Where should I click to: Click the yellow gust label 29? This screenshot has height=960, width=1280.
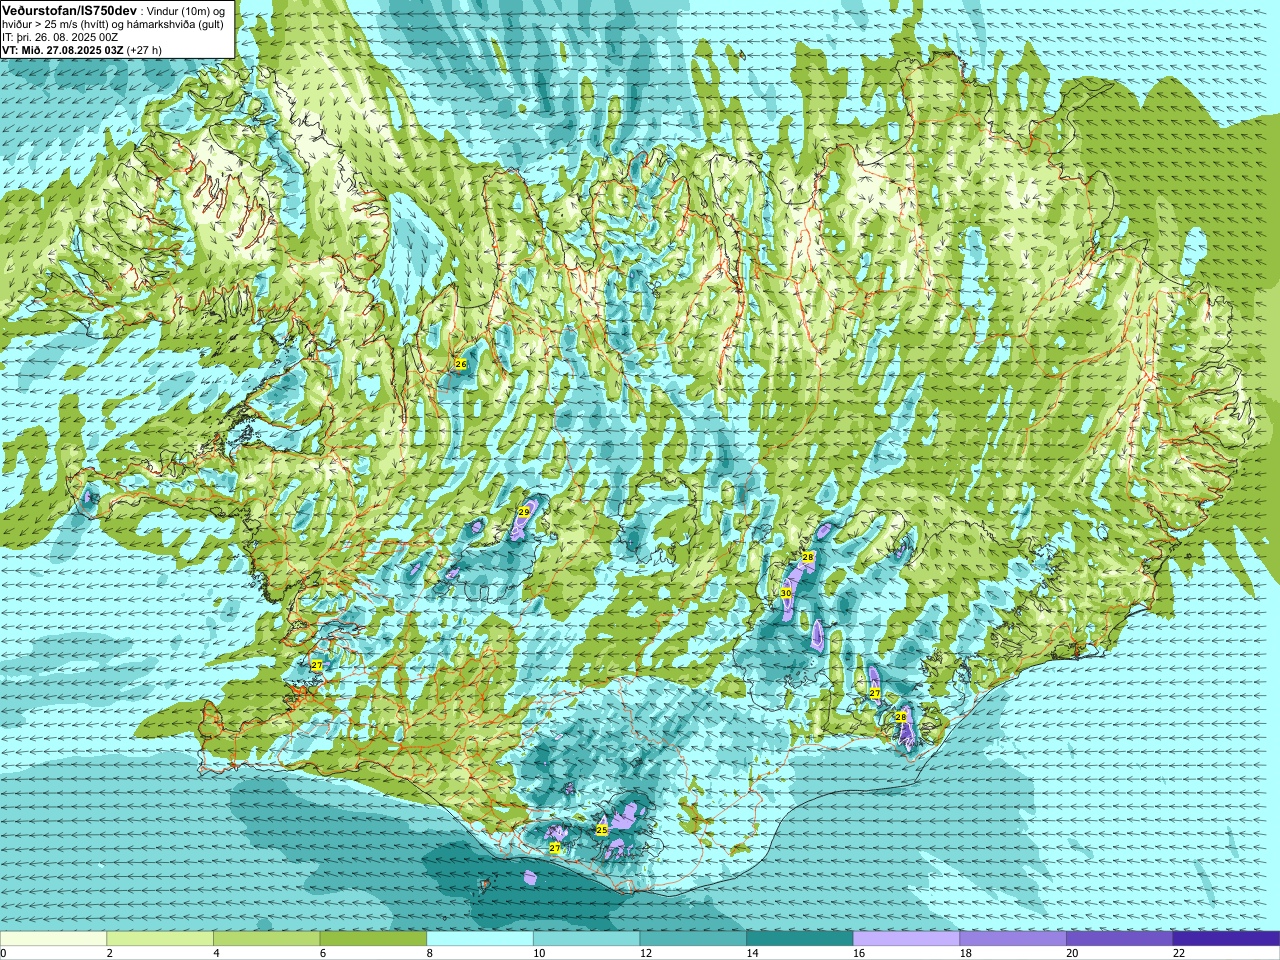coord(523,511)
